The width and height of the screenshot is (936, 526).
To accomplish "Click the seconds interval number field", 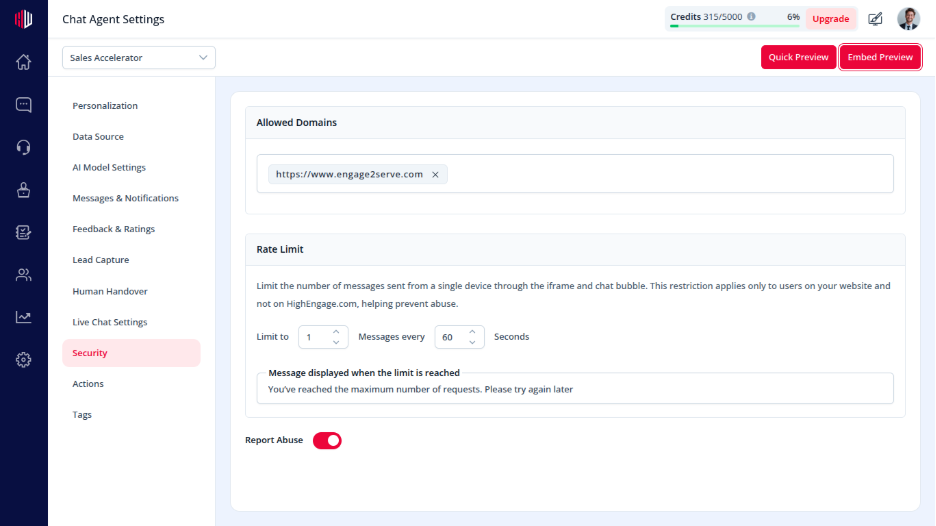I will (459, 337).
